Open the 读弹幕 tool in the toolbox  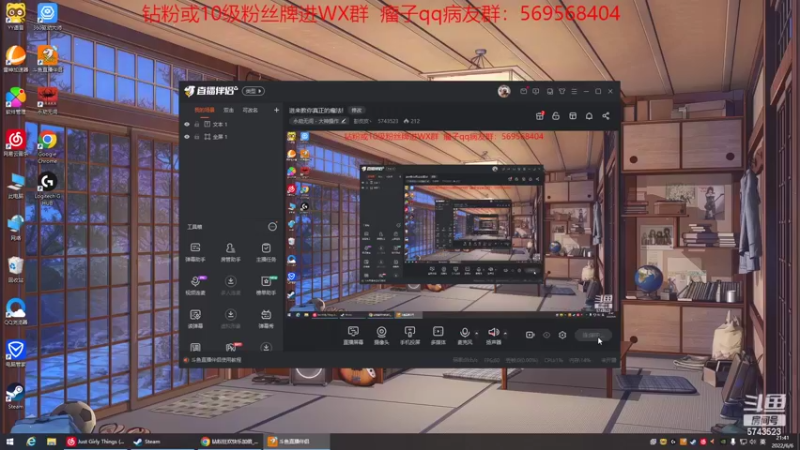(195, 318)
